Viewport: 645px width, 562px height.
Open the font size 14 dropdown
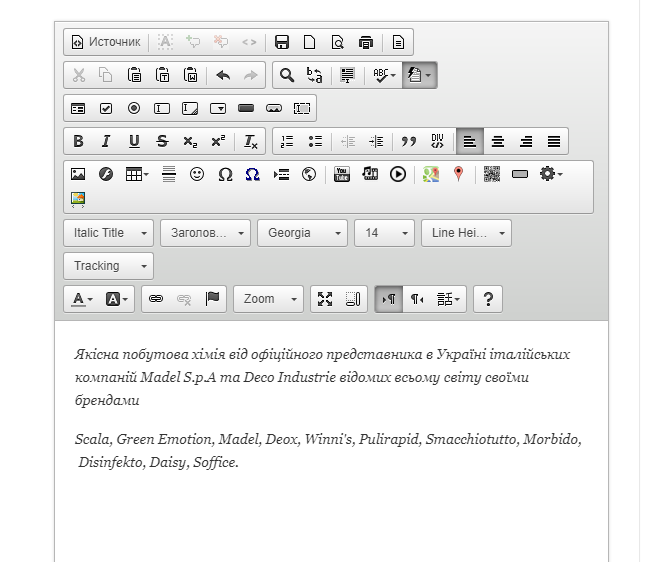[x=384, y=233]
